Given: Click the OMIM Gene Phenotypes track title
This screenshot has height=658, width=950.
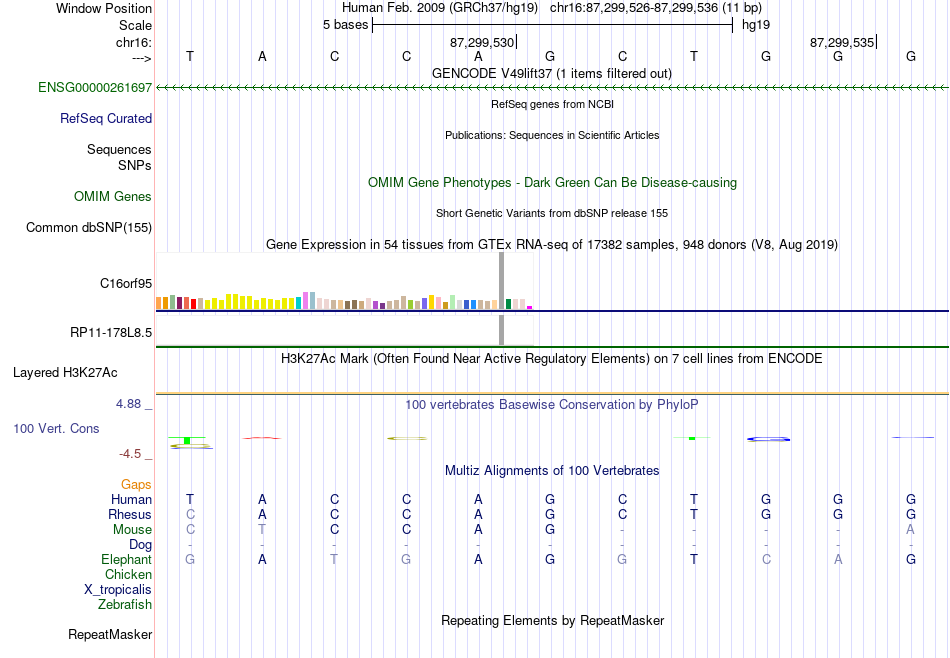Looking at the screenshot, I should tap(552, 182).
